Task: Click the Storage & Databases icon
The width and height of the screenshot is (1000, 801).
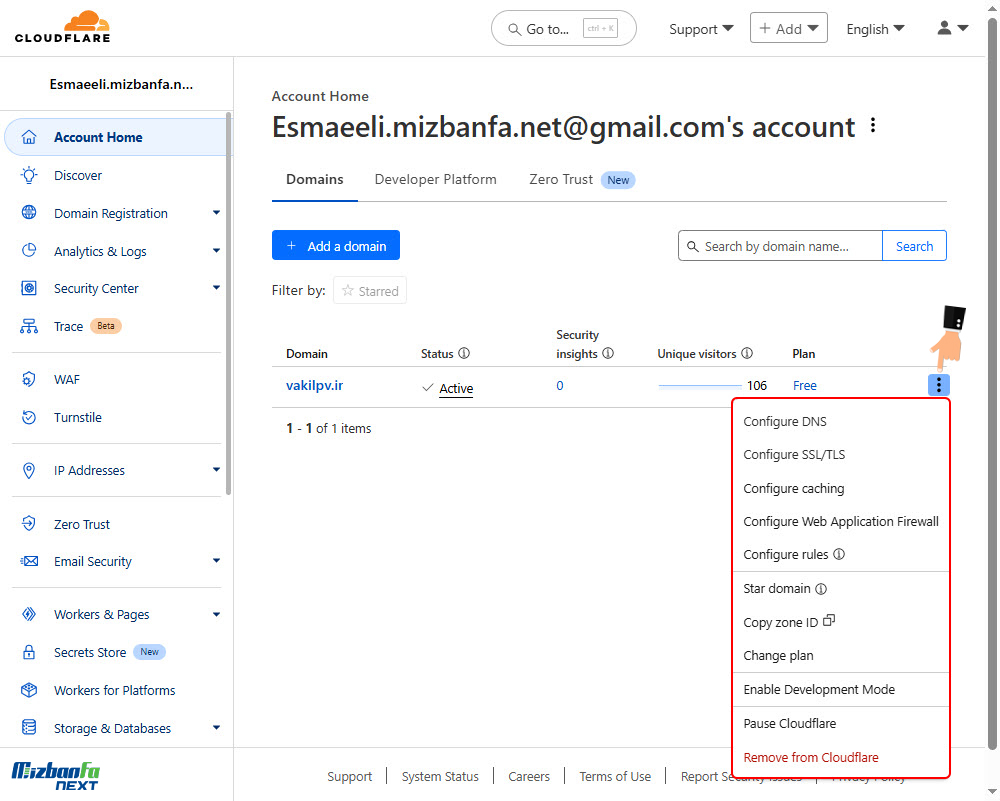Action: pos(29,728)
